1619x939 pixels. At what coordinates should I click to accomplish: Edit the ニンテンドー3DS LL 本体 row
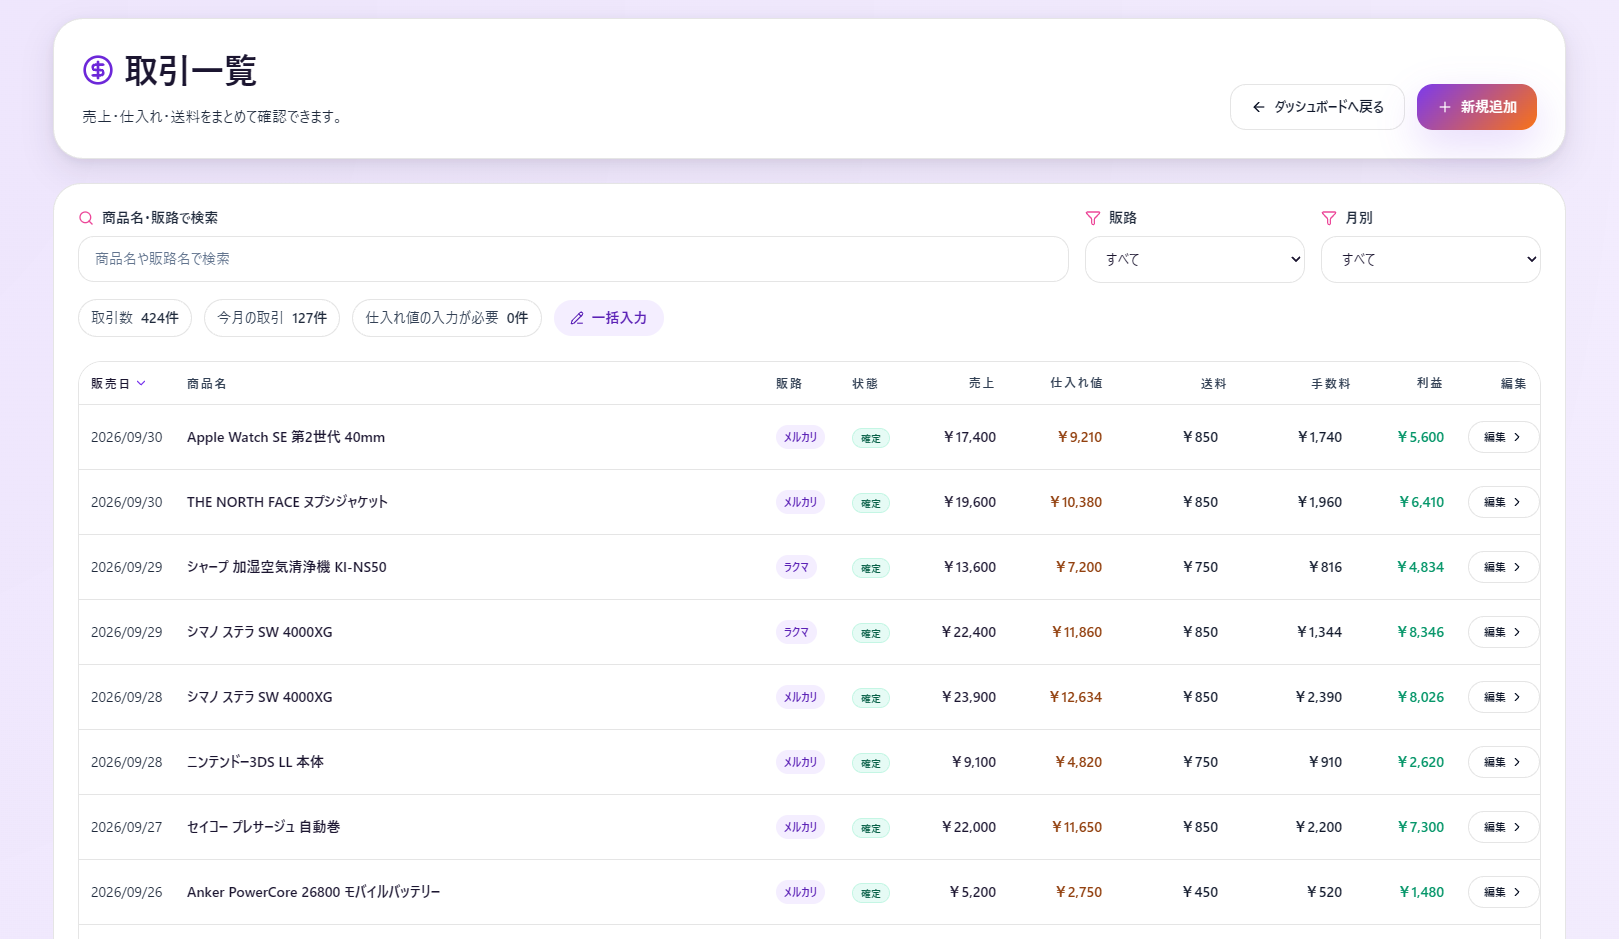point(1503,762)
